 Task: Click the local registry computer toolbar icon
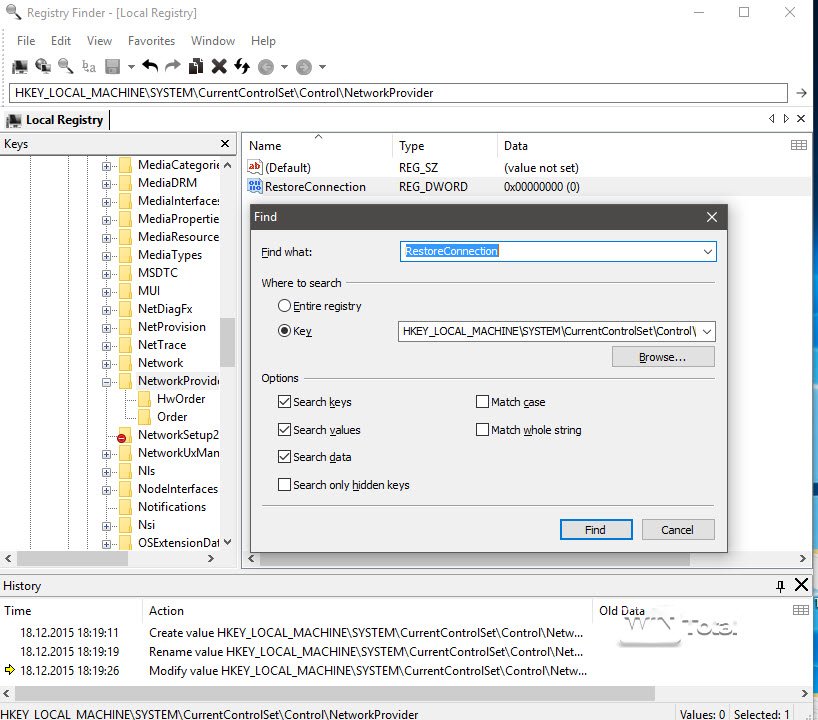(19, 66)
